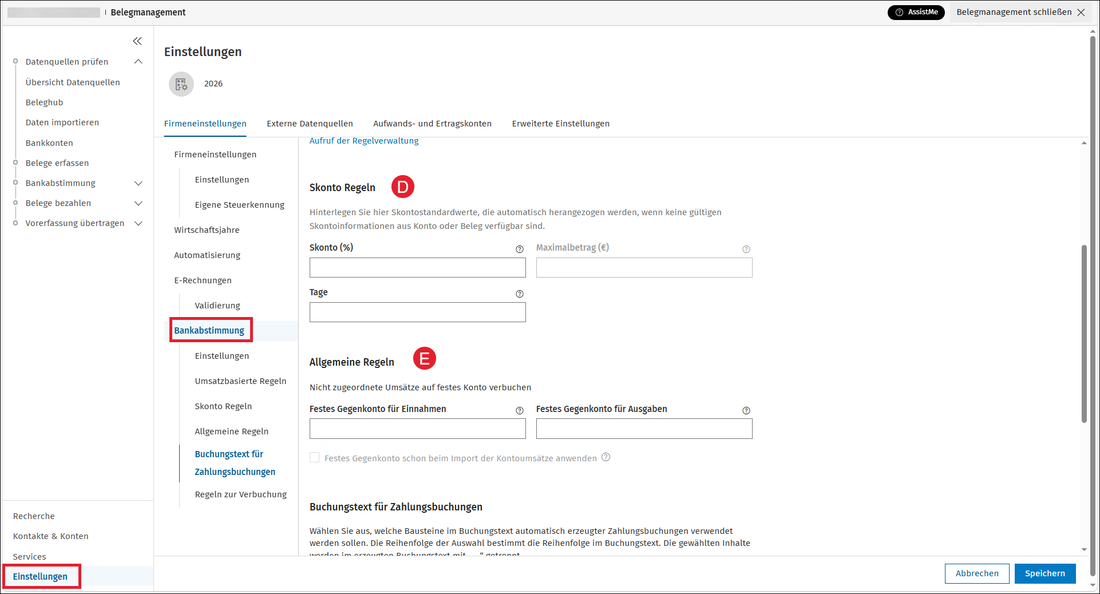The image size is (1100, 594).
Task: Expand the Belege bezahlen section
Action: click(x=138, y=203)
